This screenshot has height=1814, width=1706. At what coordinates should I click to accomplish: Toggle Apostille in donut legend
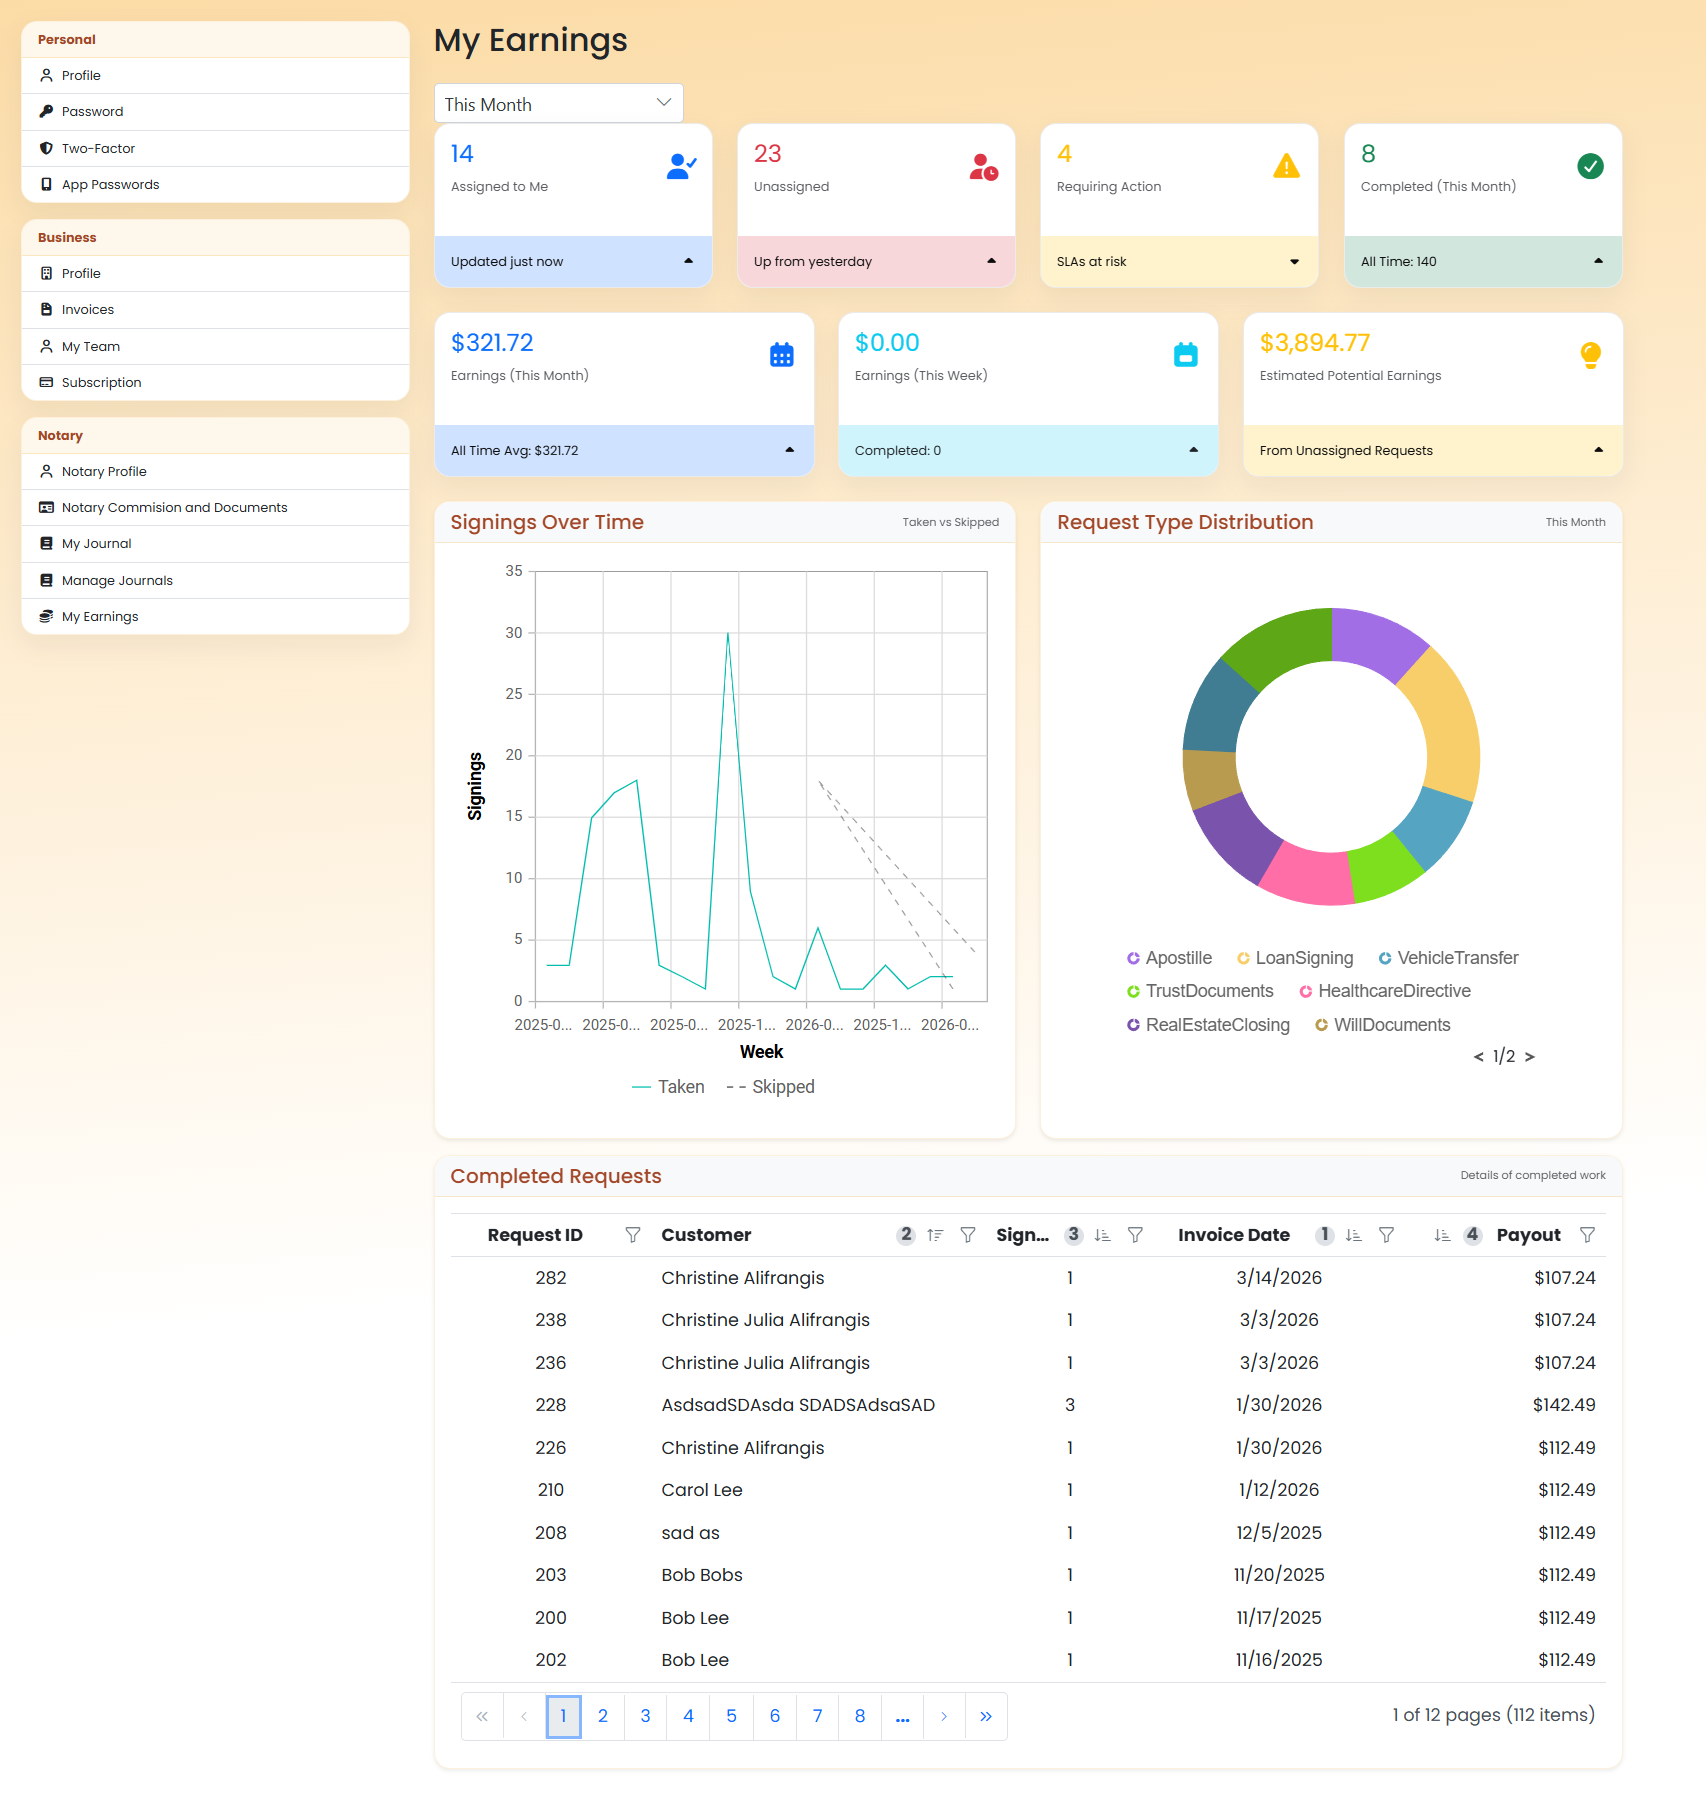(1169, 958)
